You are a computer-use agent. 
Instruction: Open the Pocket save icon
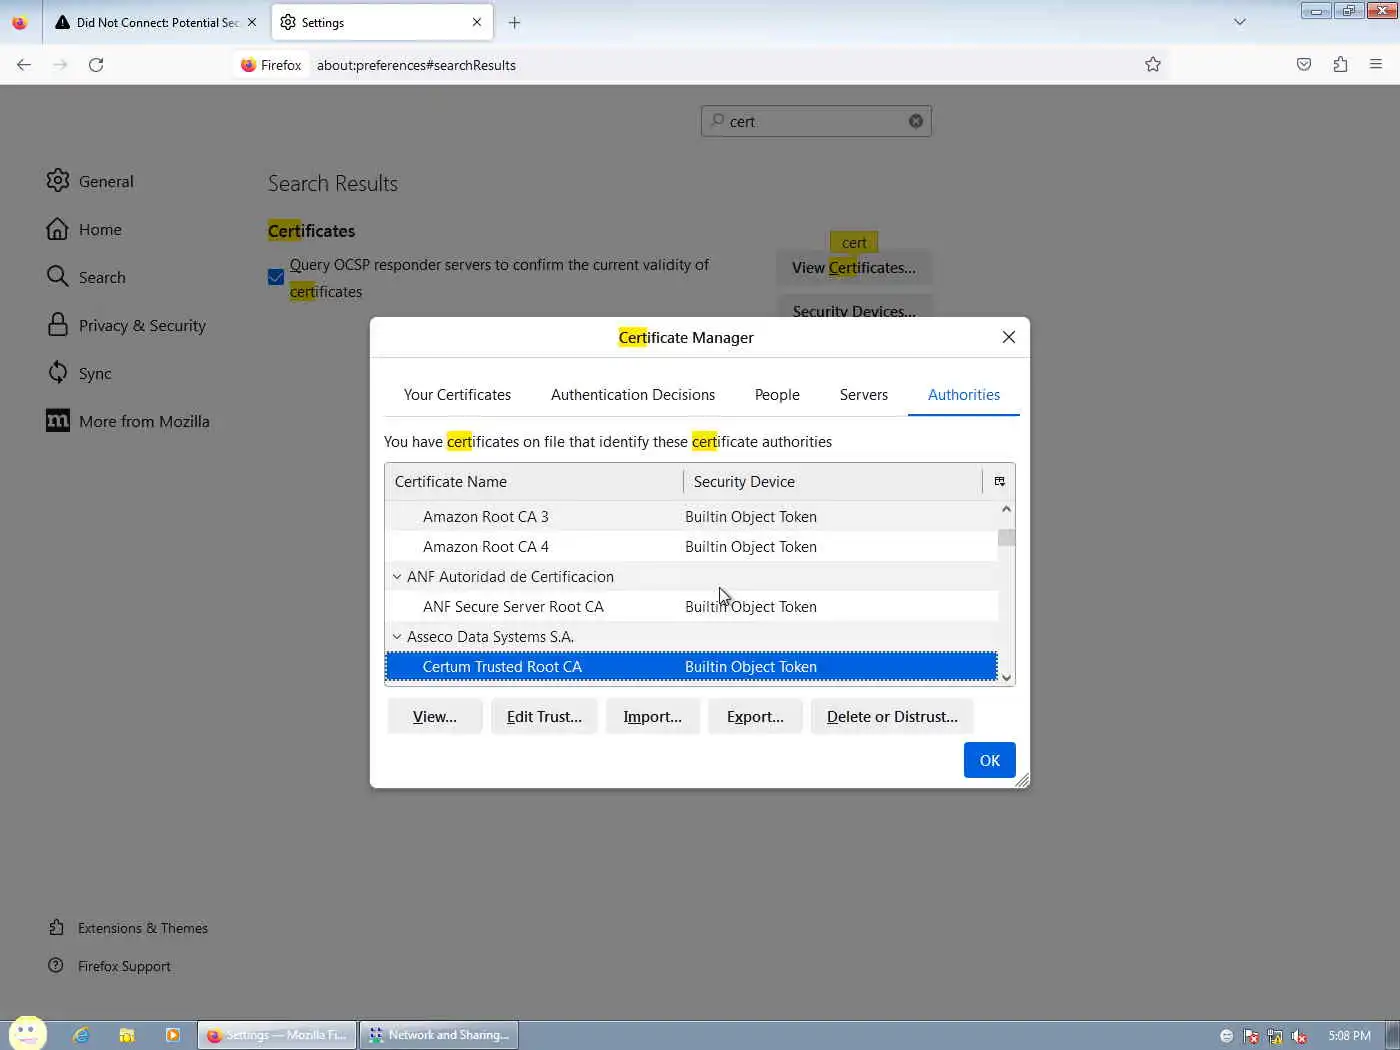1304,65
